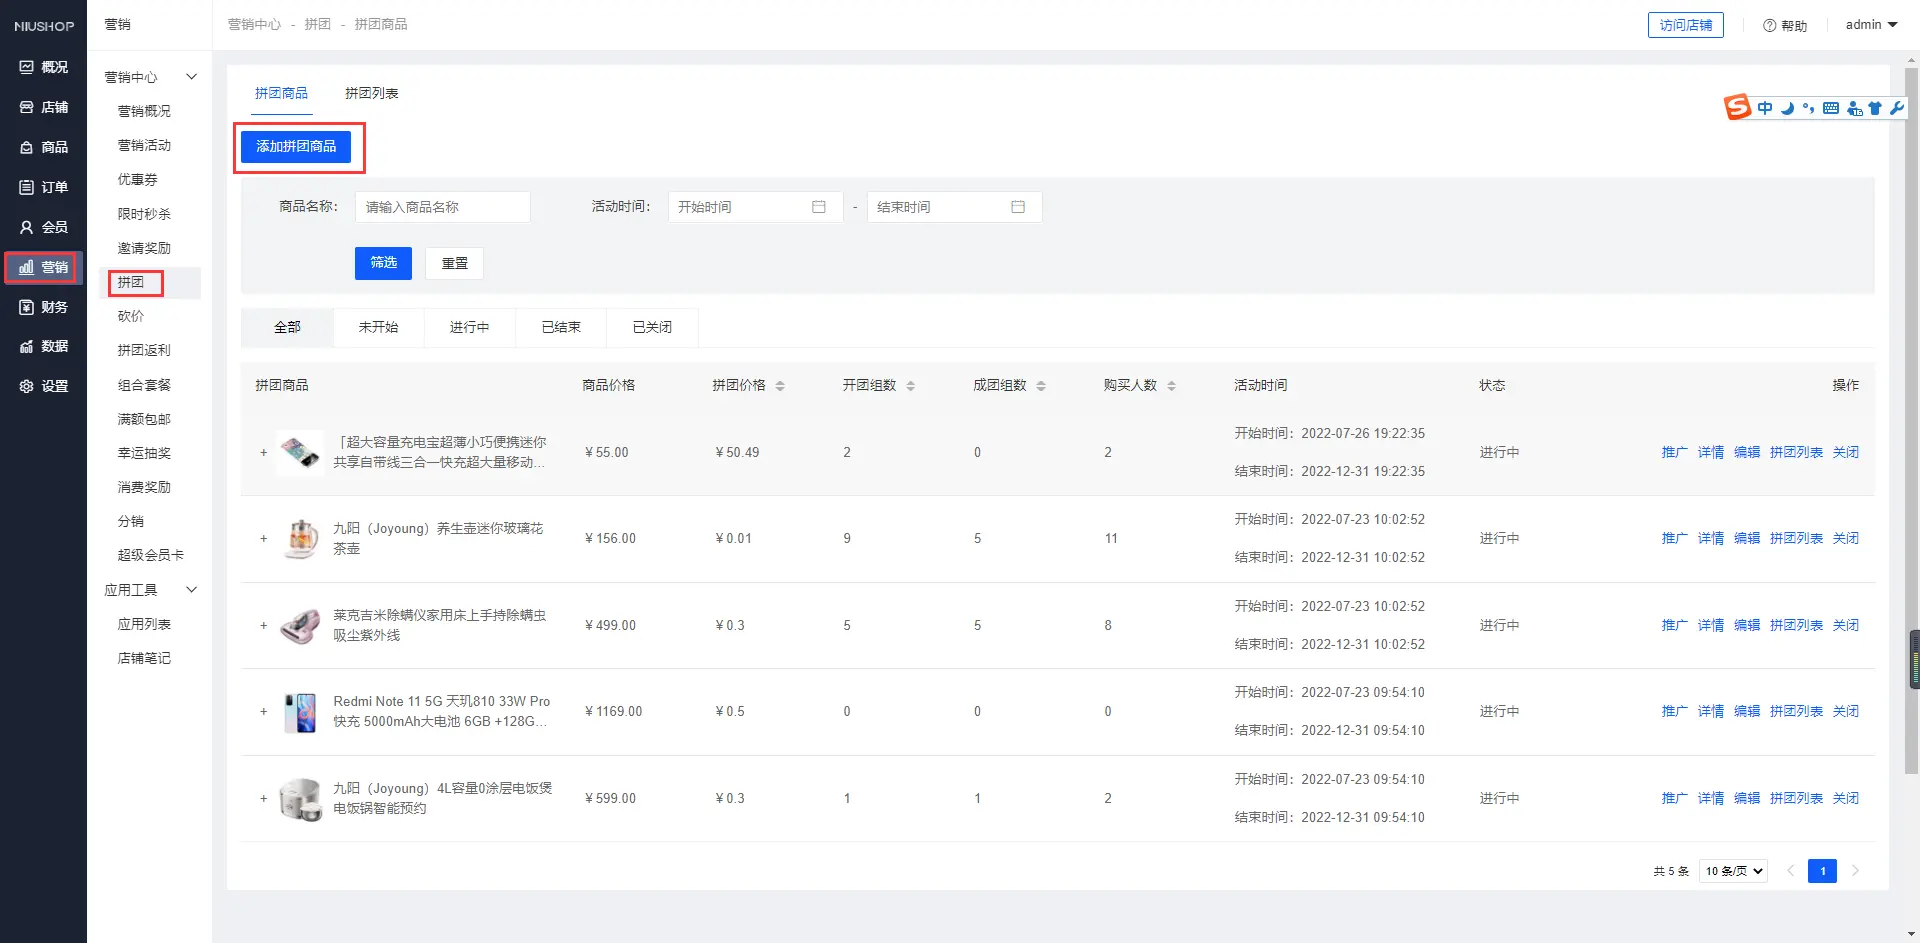Viewport: 1920px width, 943px height.
Task: Sort by 拼团价格 column arrows
Action: pyautogui.click(x=780, y=386)
